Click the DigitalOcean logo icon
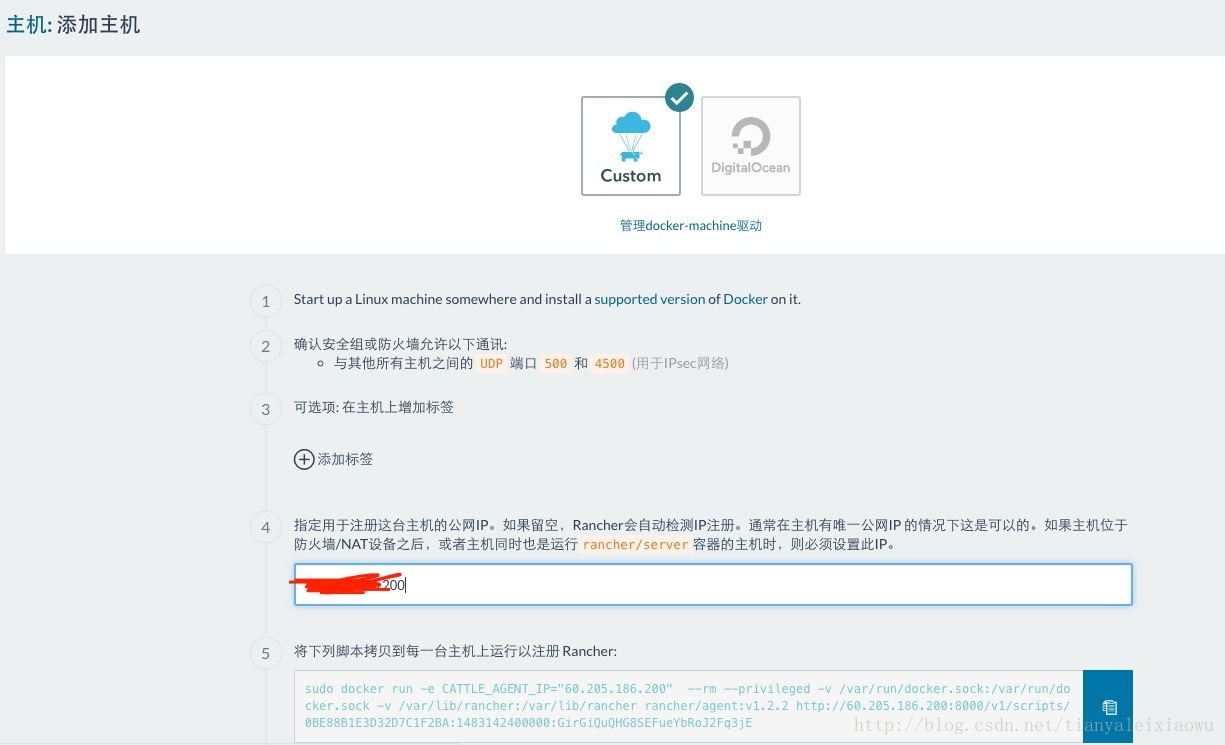This screenshot has height=745, width=1225. (x=751, y=136)
